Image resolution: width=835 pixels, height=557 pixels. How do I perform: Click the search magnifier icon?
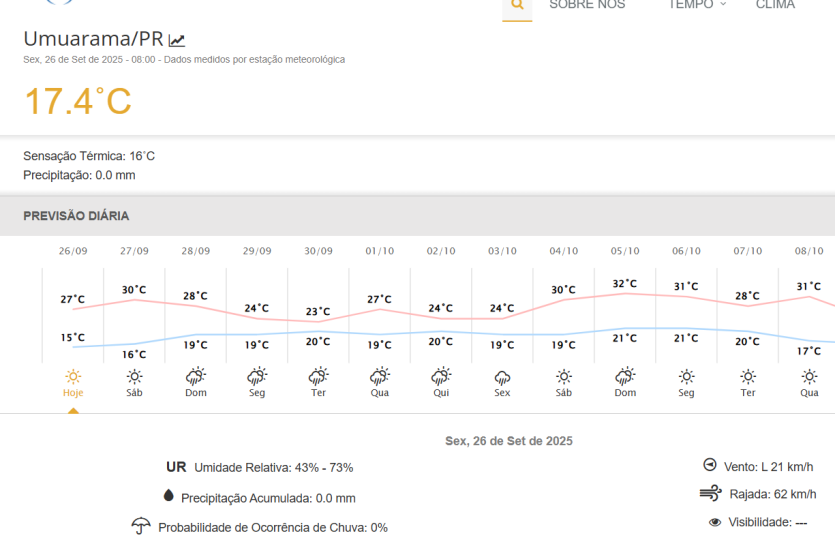tap(517, 5)
